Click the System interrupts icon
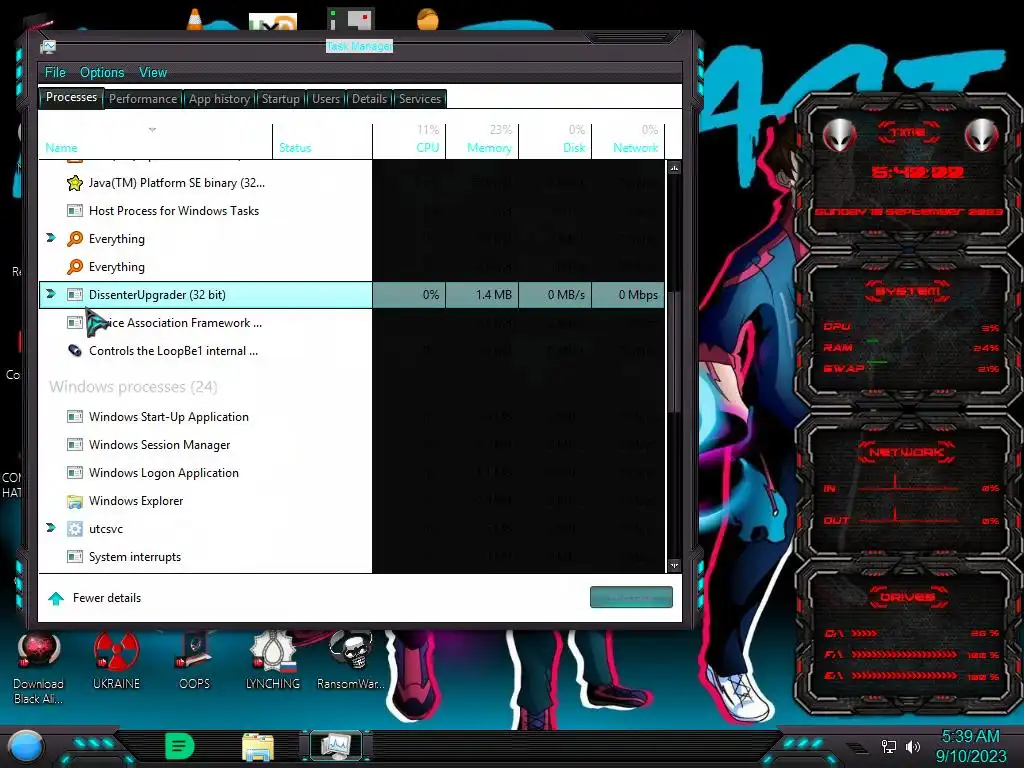The width and height of the screenshot is (1024, 768). click(x=75, y=557)
